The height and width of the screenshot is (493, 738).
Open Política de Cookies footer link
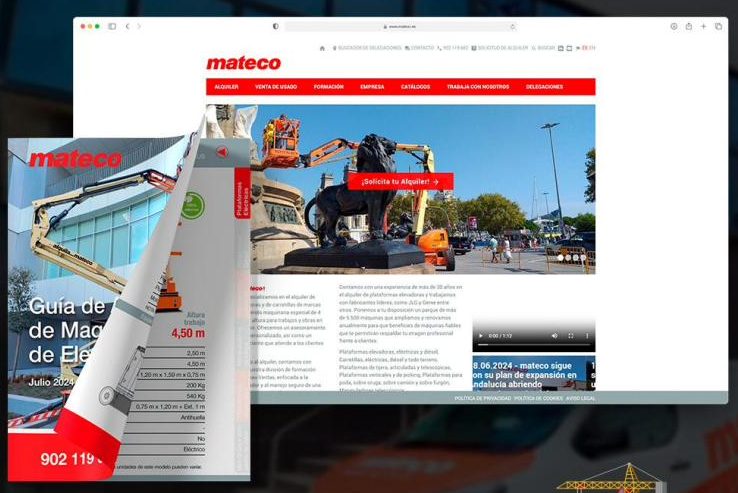point(538,398)
